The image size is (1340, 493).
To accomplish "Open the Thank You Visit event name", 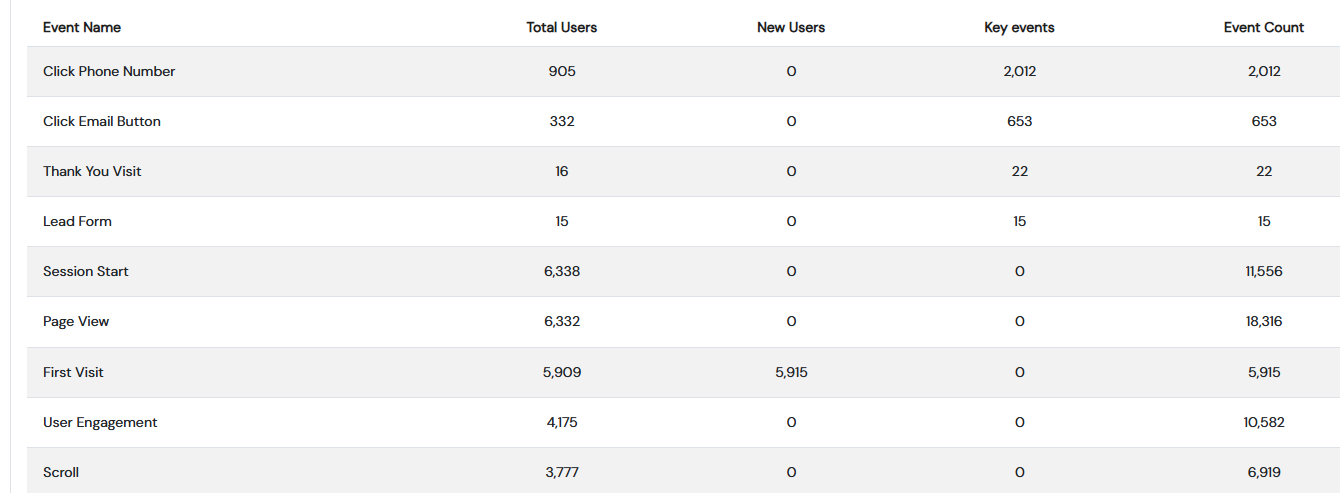I will [x=92, y=171].
